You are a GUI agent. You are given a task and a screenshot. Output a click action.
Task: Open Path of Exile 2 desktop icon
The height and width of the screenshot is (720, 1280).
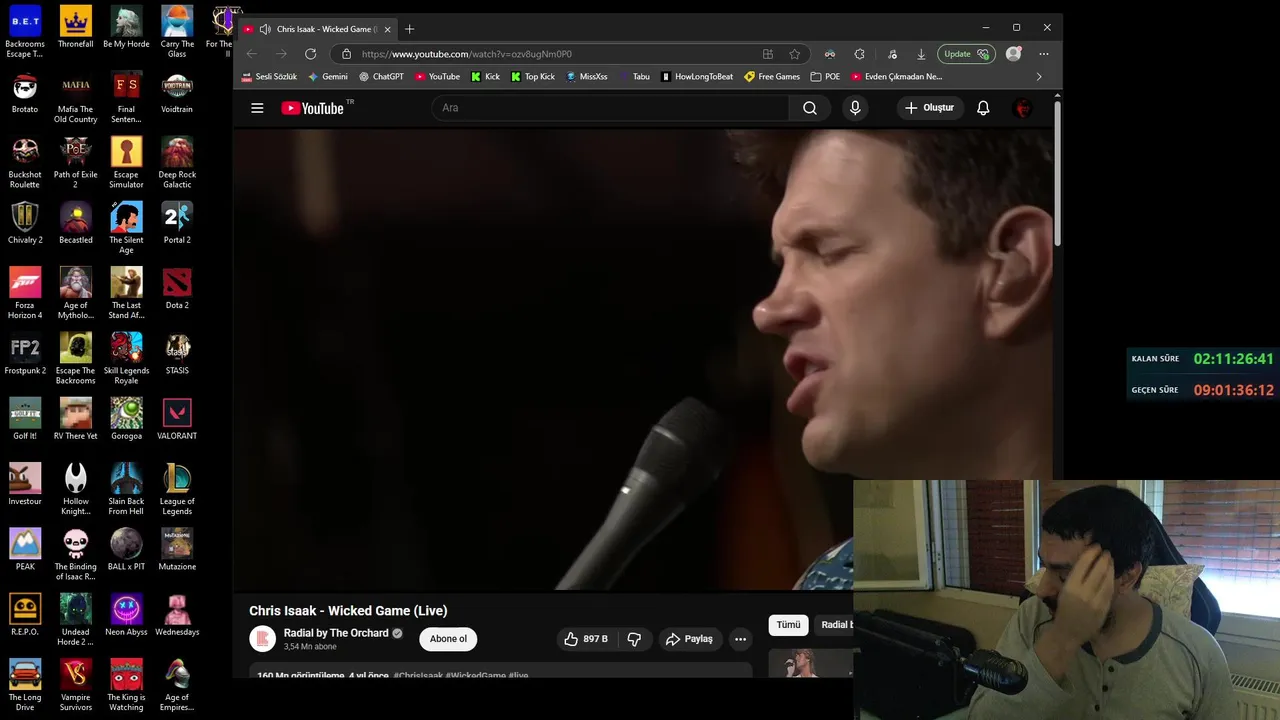(76, 163)
